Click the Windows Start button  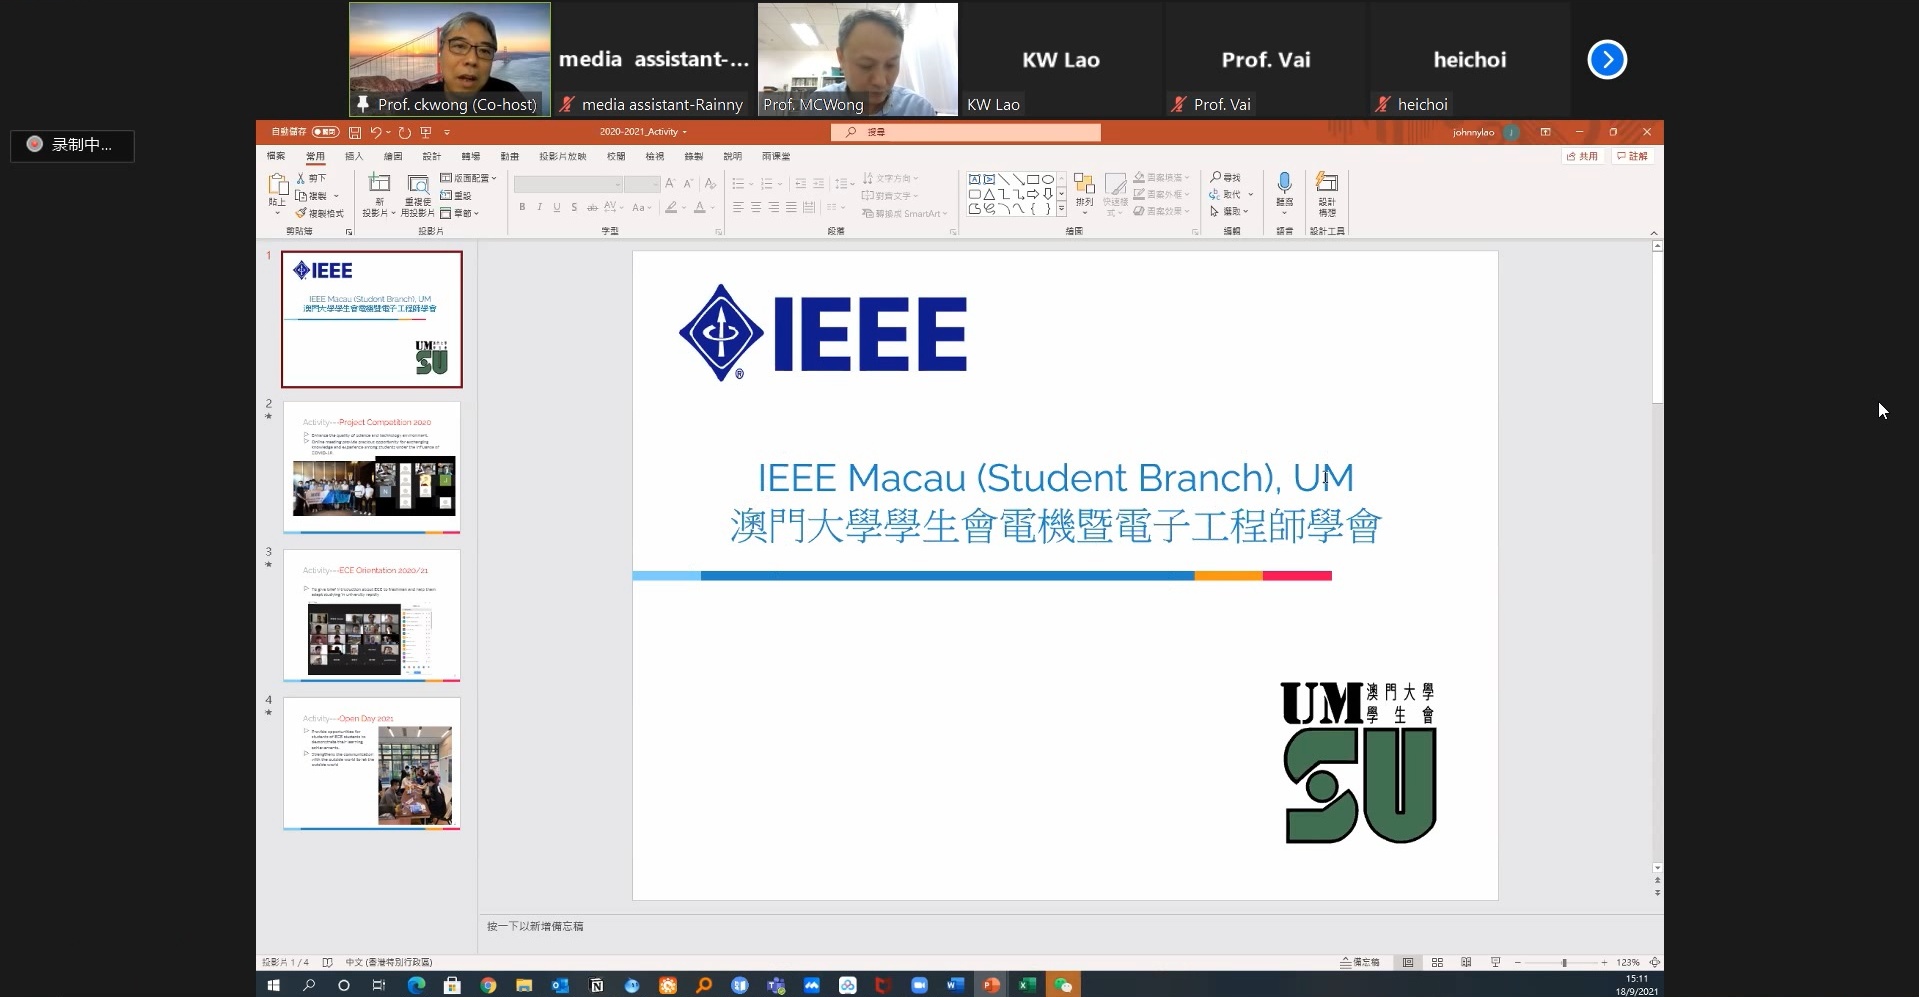point(273,985)
